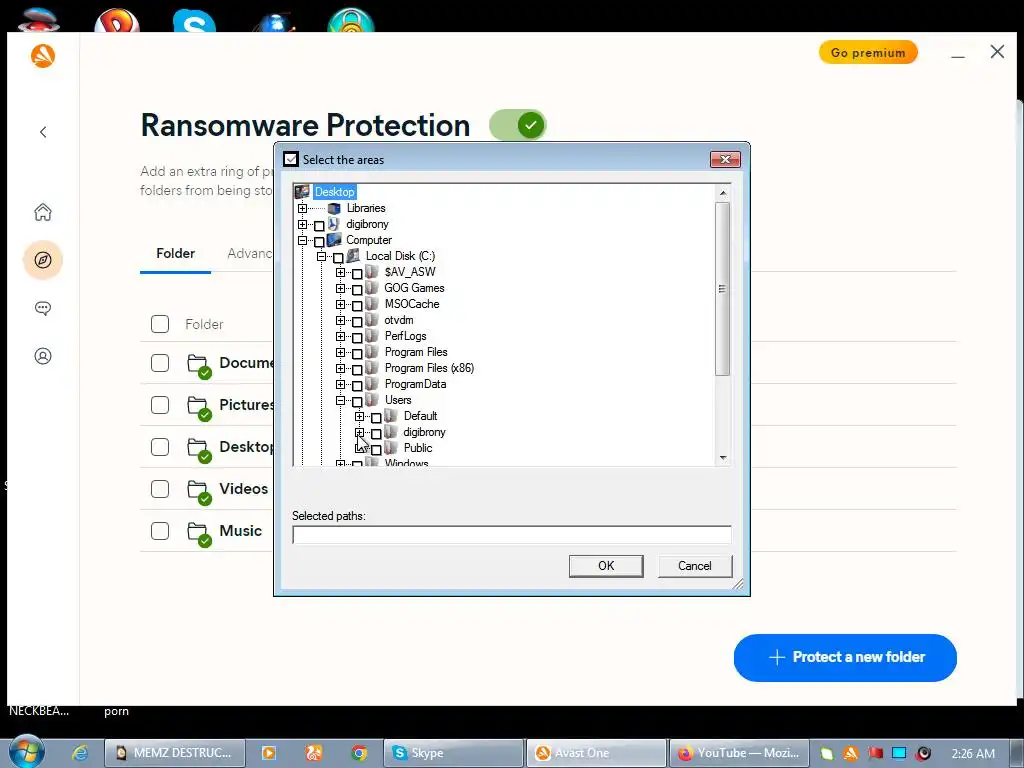The height and width of the screenshot is (768, 1024).
Task: Collapse the Computer node in tree
Action: (302, 240)
